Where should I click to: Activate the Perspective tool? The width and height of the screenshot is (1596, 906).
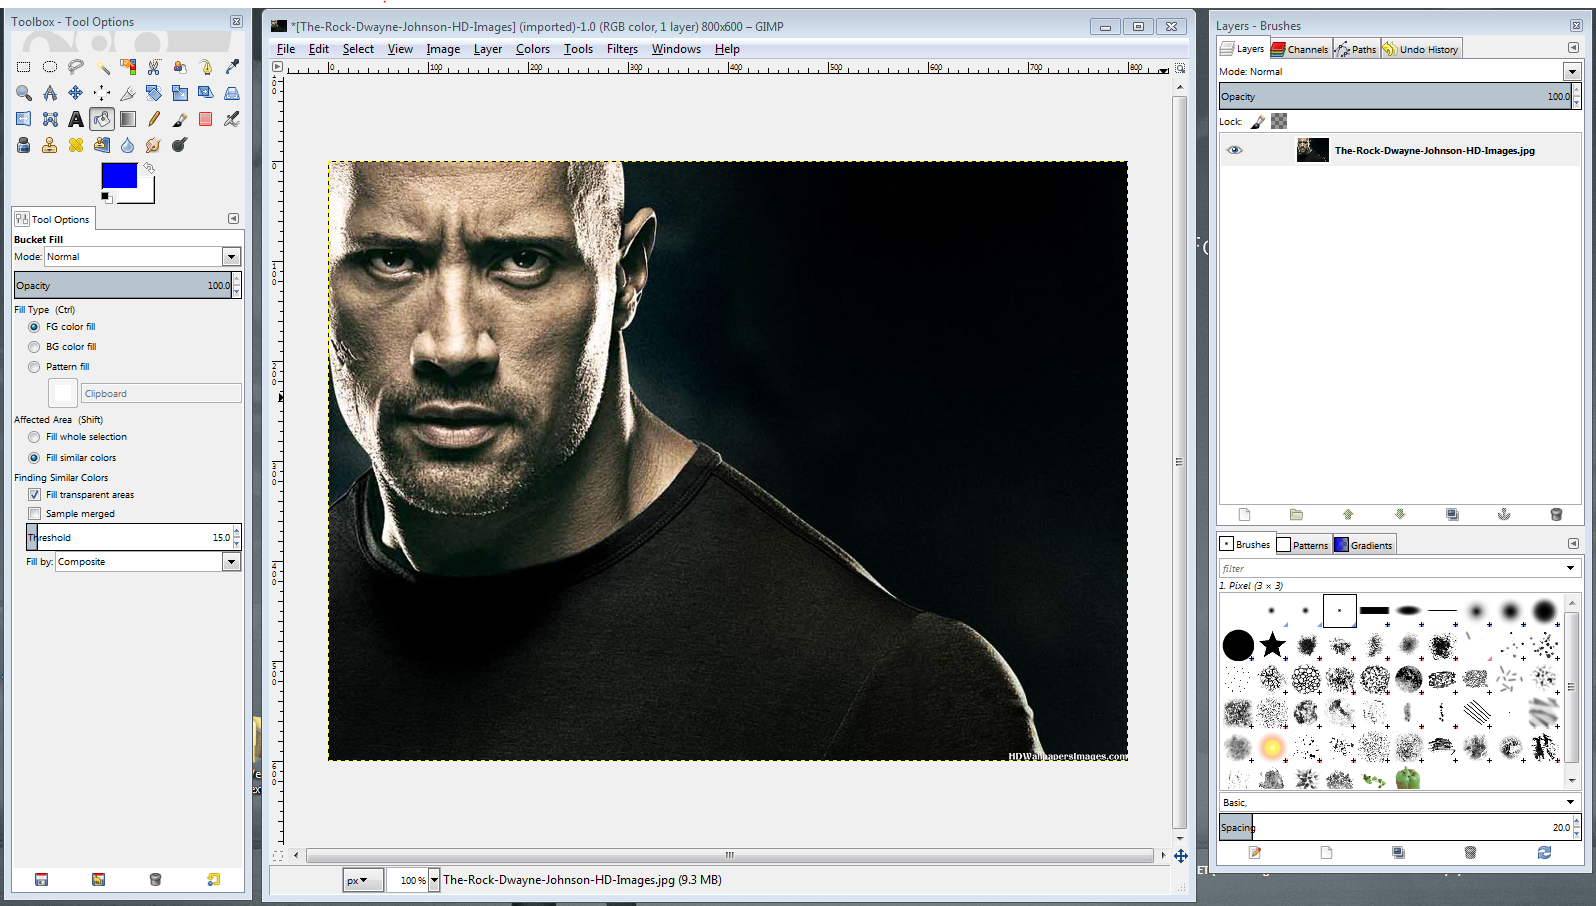click(x=232, y=93)
